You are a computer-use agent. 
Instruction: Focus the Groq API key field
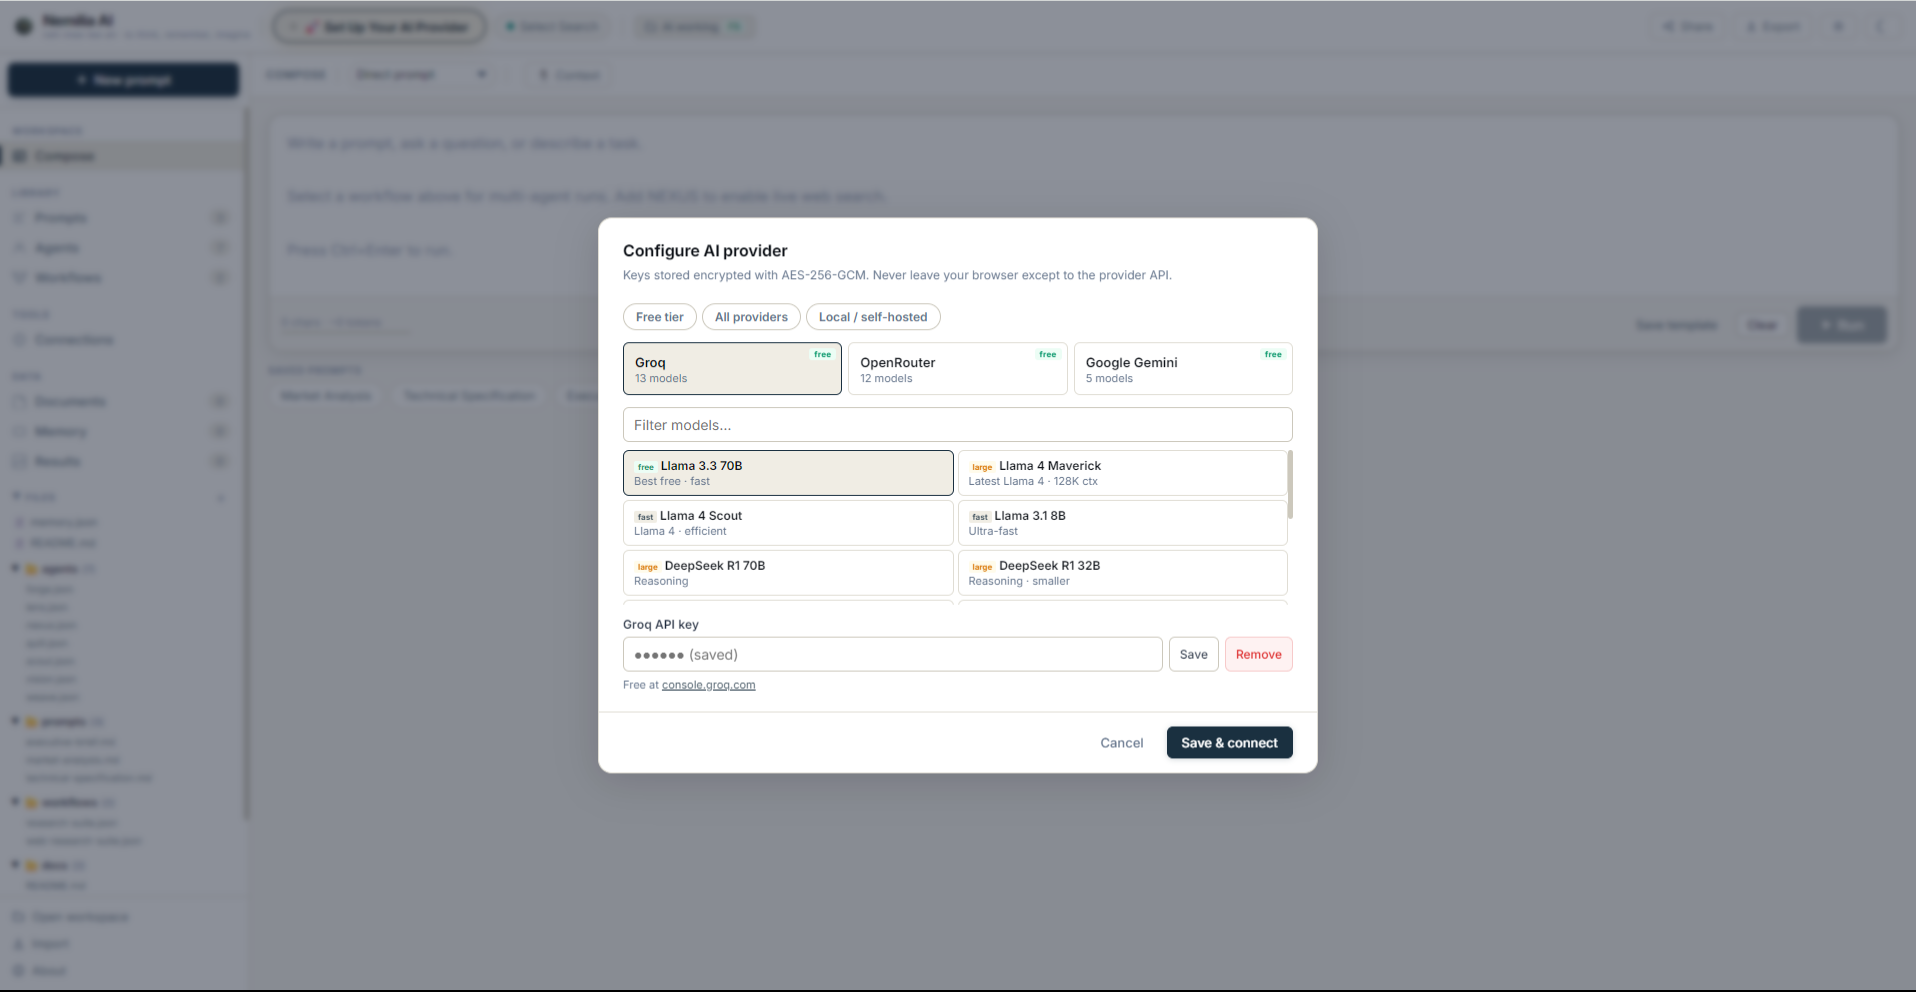(x=892, y=655)
